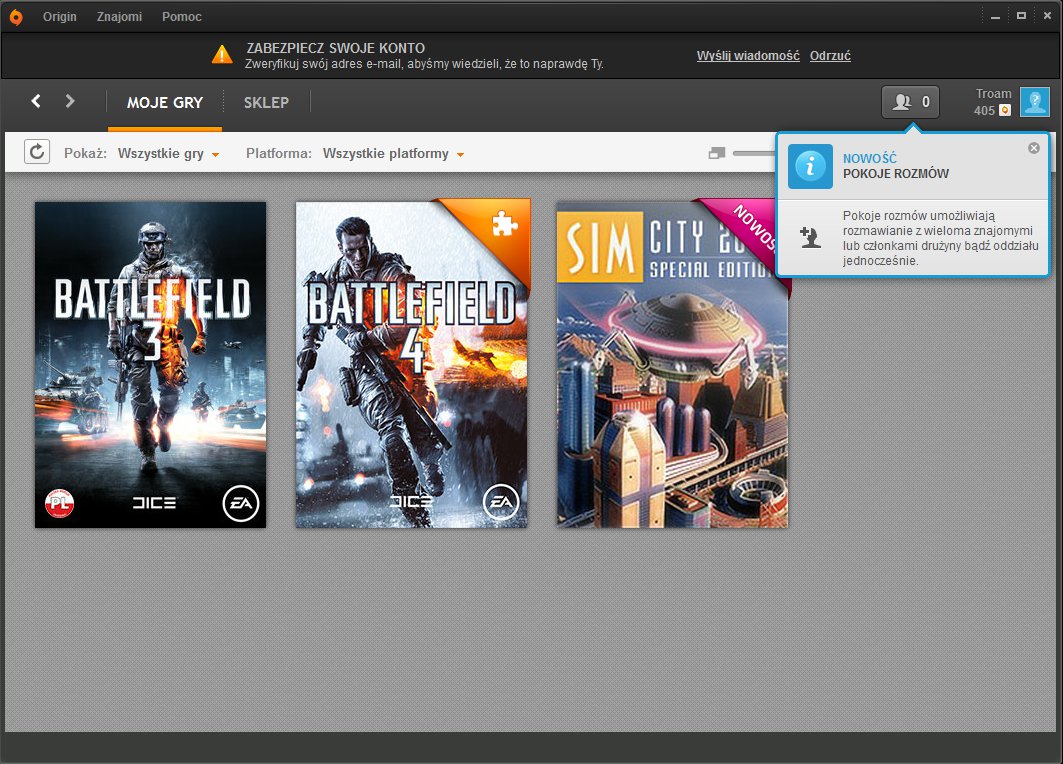The image size is (1063, 764).
Task: Click the orange warning triangle icon
Action: click(222, 54)
